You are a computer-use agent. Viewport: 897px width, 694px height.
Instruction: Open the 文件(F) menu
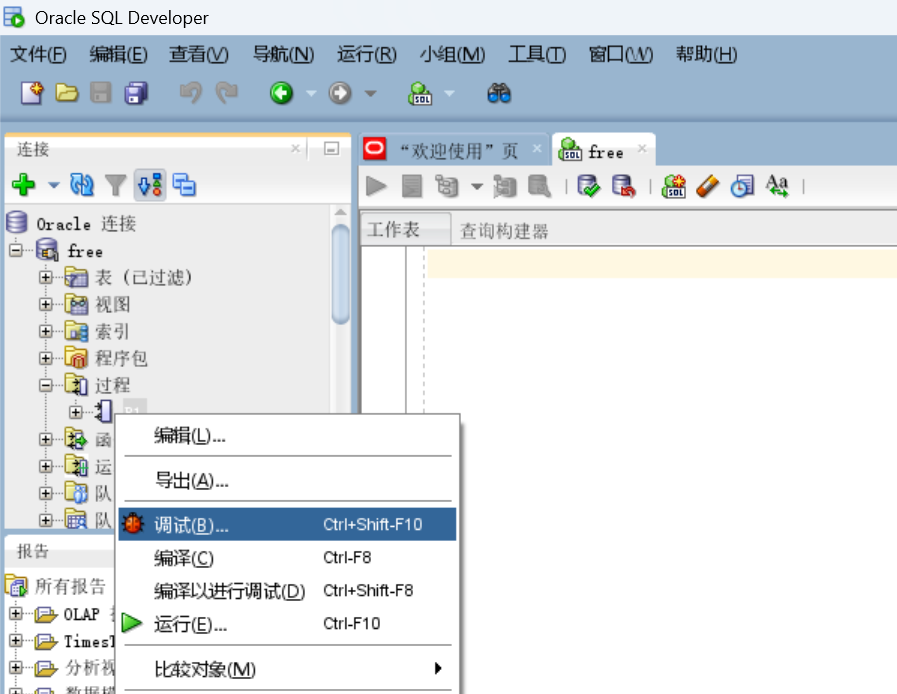point(38,54)
